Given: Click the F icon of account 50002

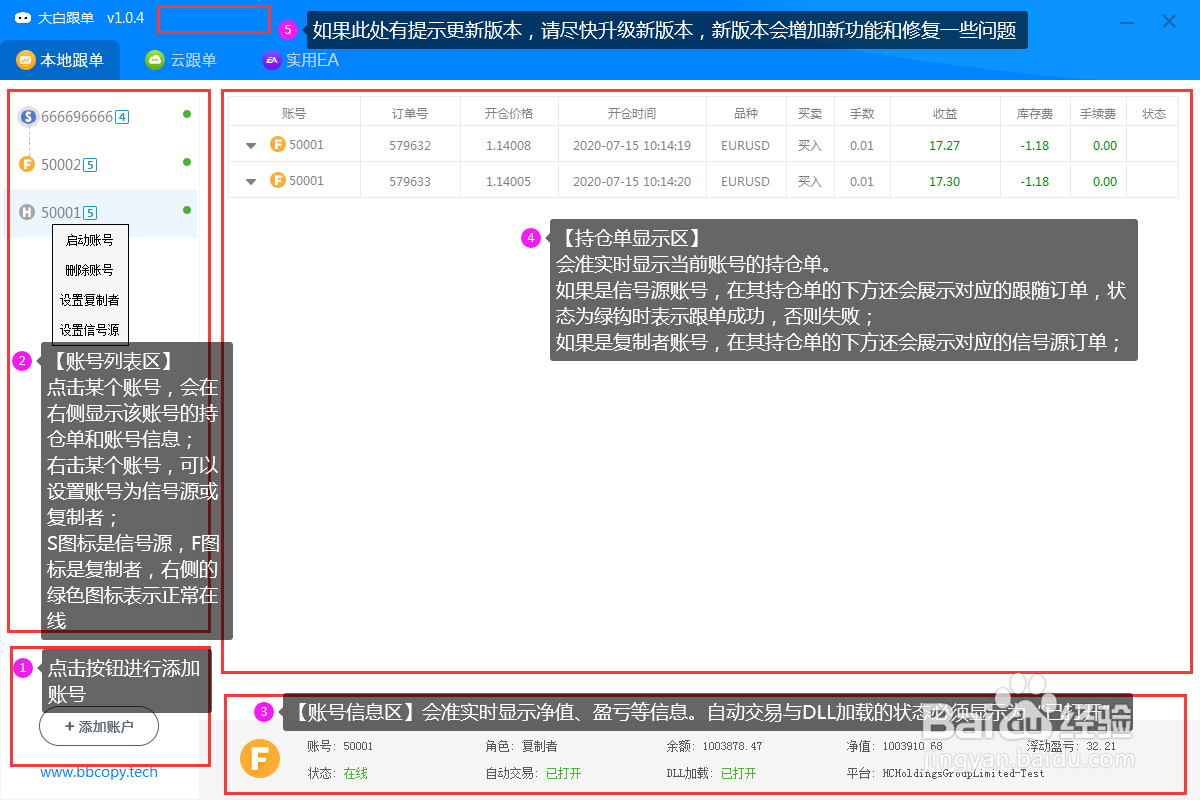Looking at the screenshot, I should click(x=28, y=164).
